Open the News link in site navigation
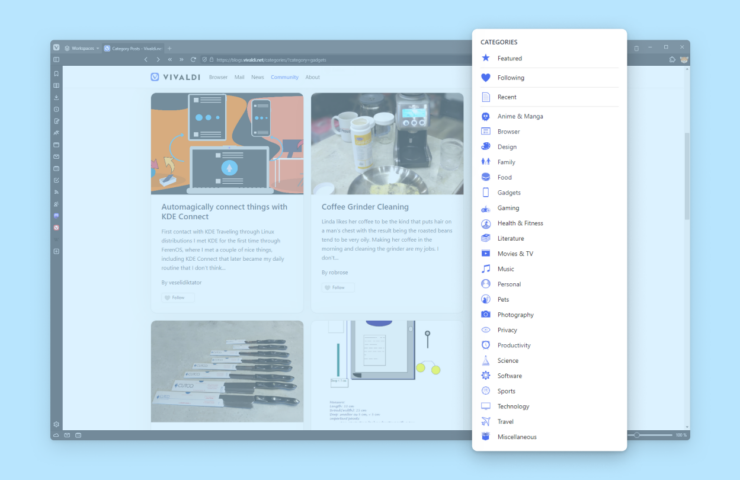 (257, 77)
